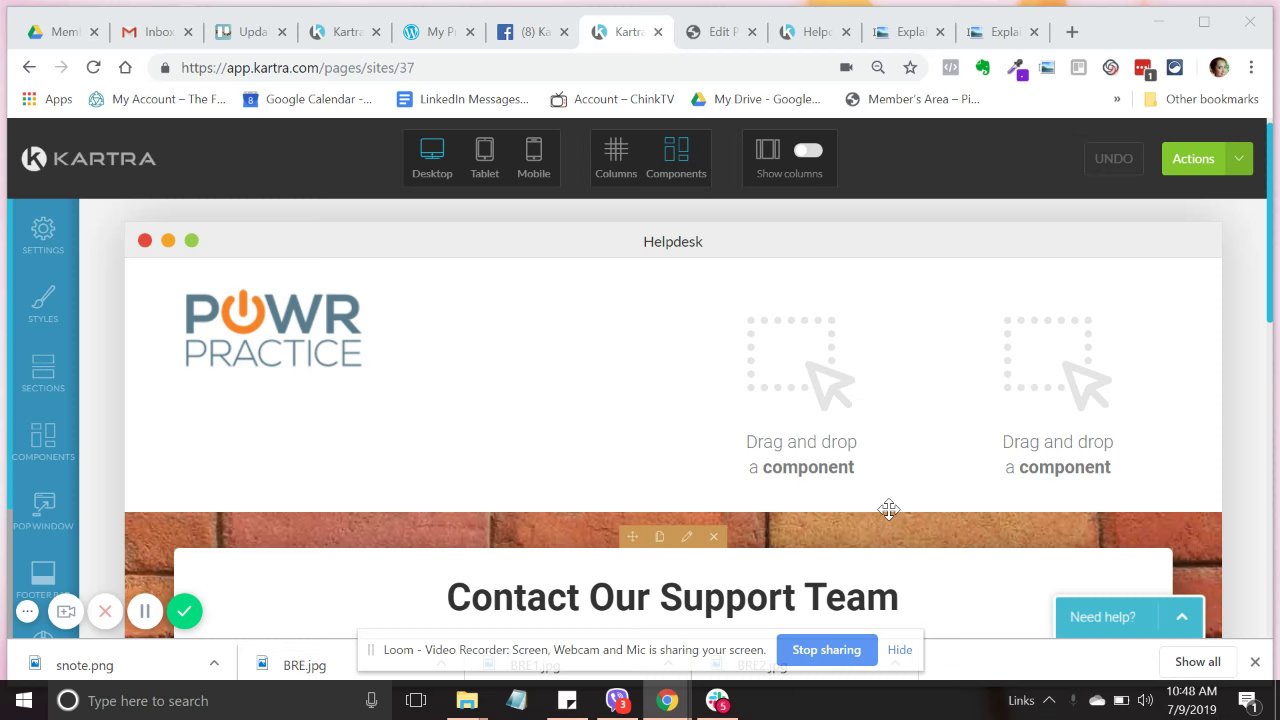Image resolution: width=1280 pixels, height=720 pixels.
Task: Open My Drive – Google bookmark
Action: 755,99
